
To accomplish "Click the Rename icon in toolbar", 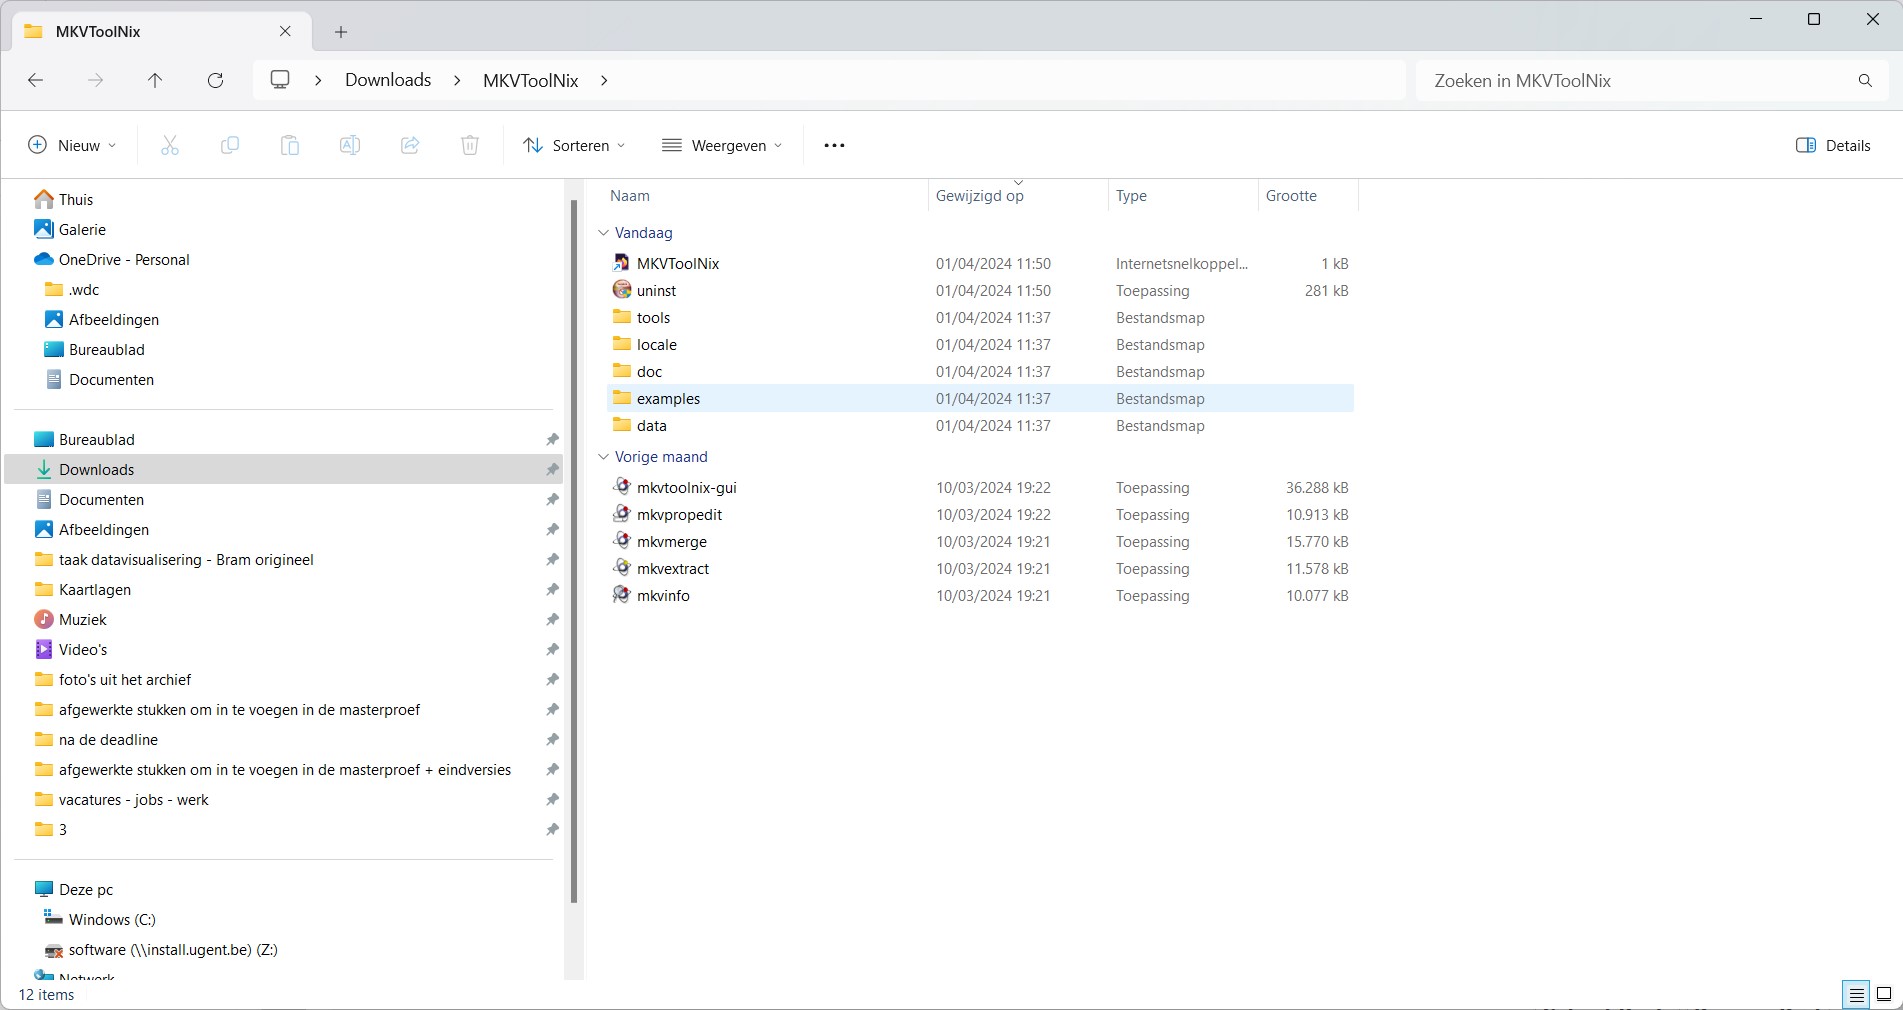I will pos(350,146).
